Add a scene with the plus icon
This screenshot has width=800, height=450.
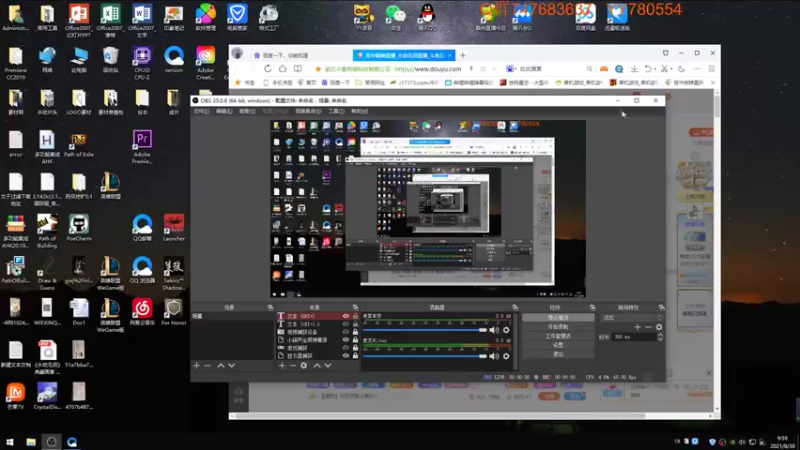[196, 365]
